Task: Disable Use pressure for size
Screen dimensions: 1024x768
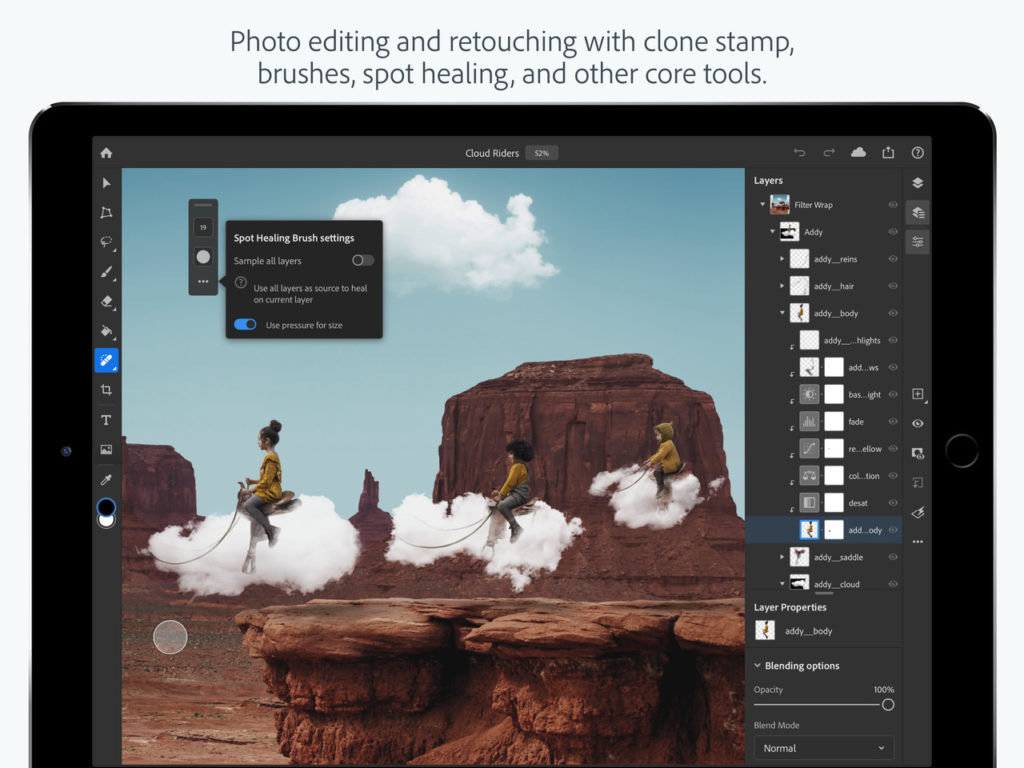Action: point(245,324)
